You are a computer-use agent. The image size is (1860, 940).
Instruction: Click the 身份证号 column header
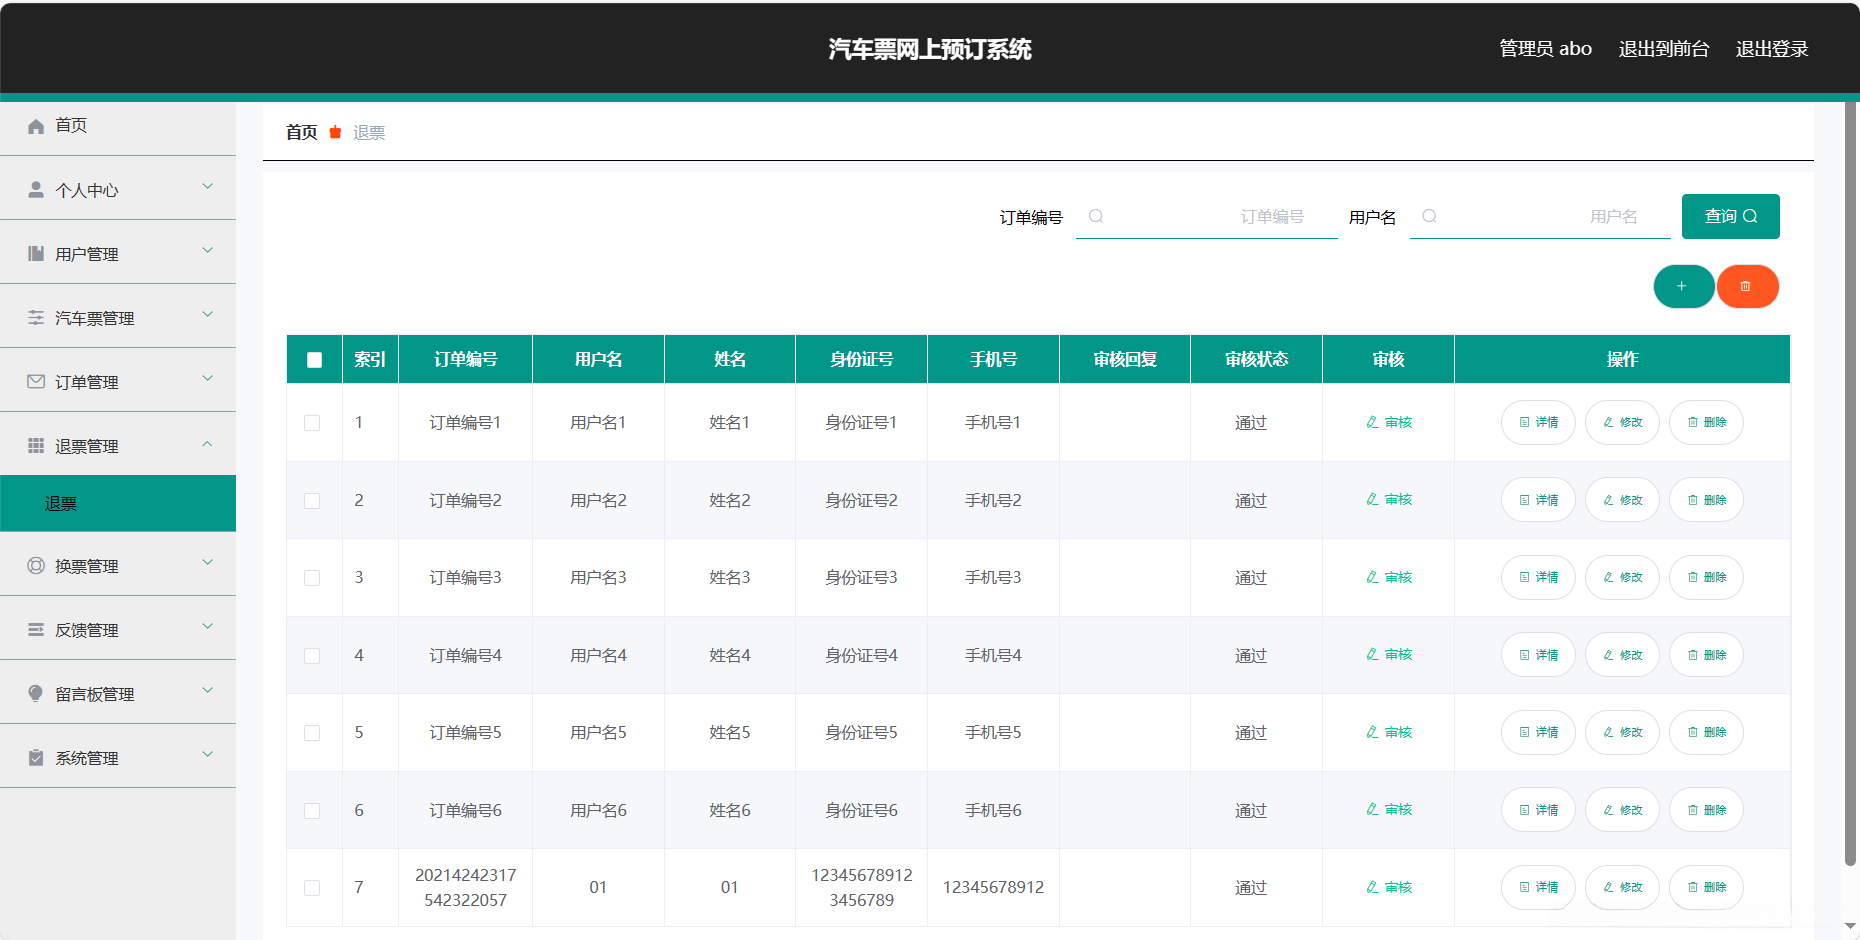coord(862,359)
